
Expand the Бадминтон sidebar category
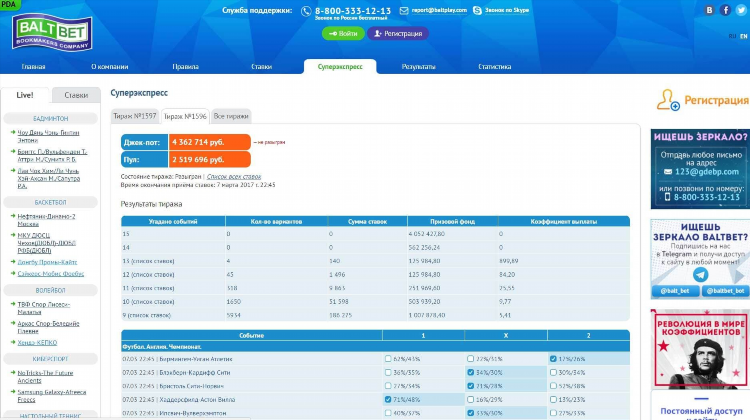tap(51, 119)
